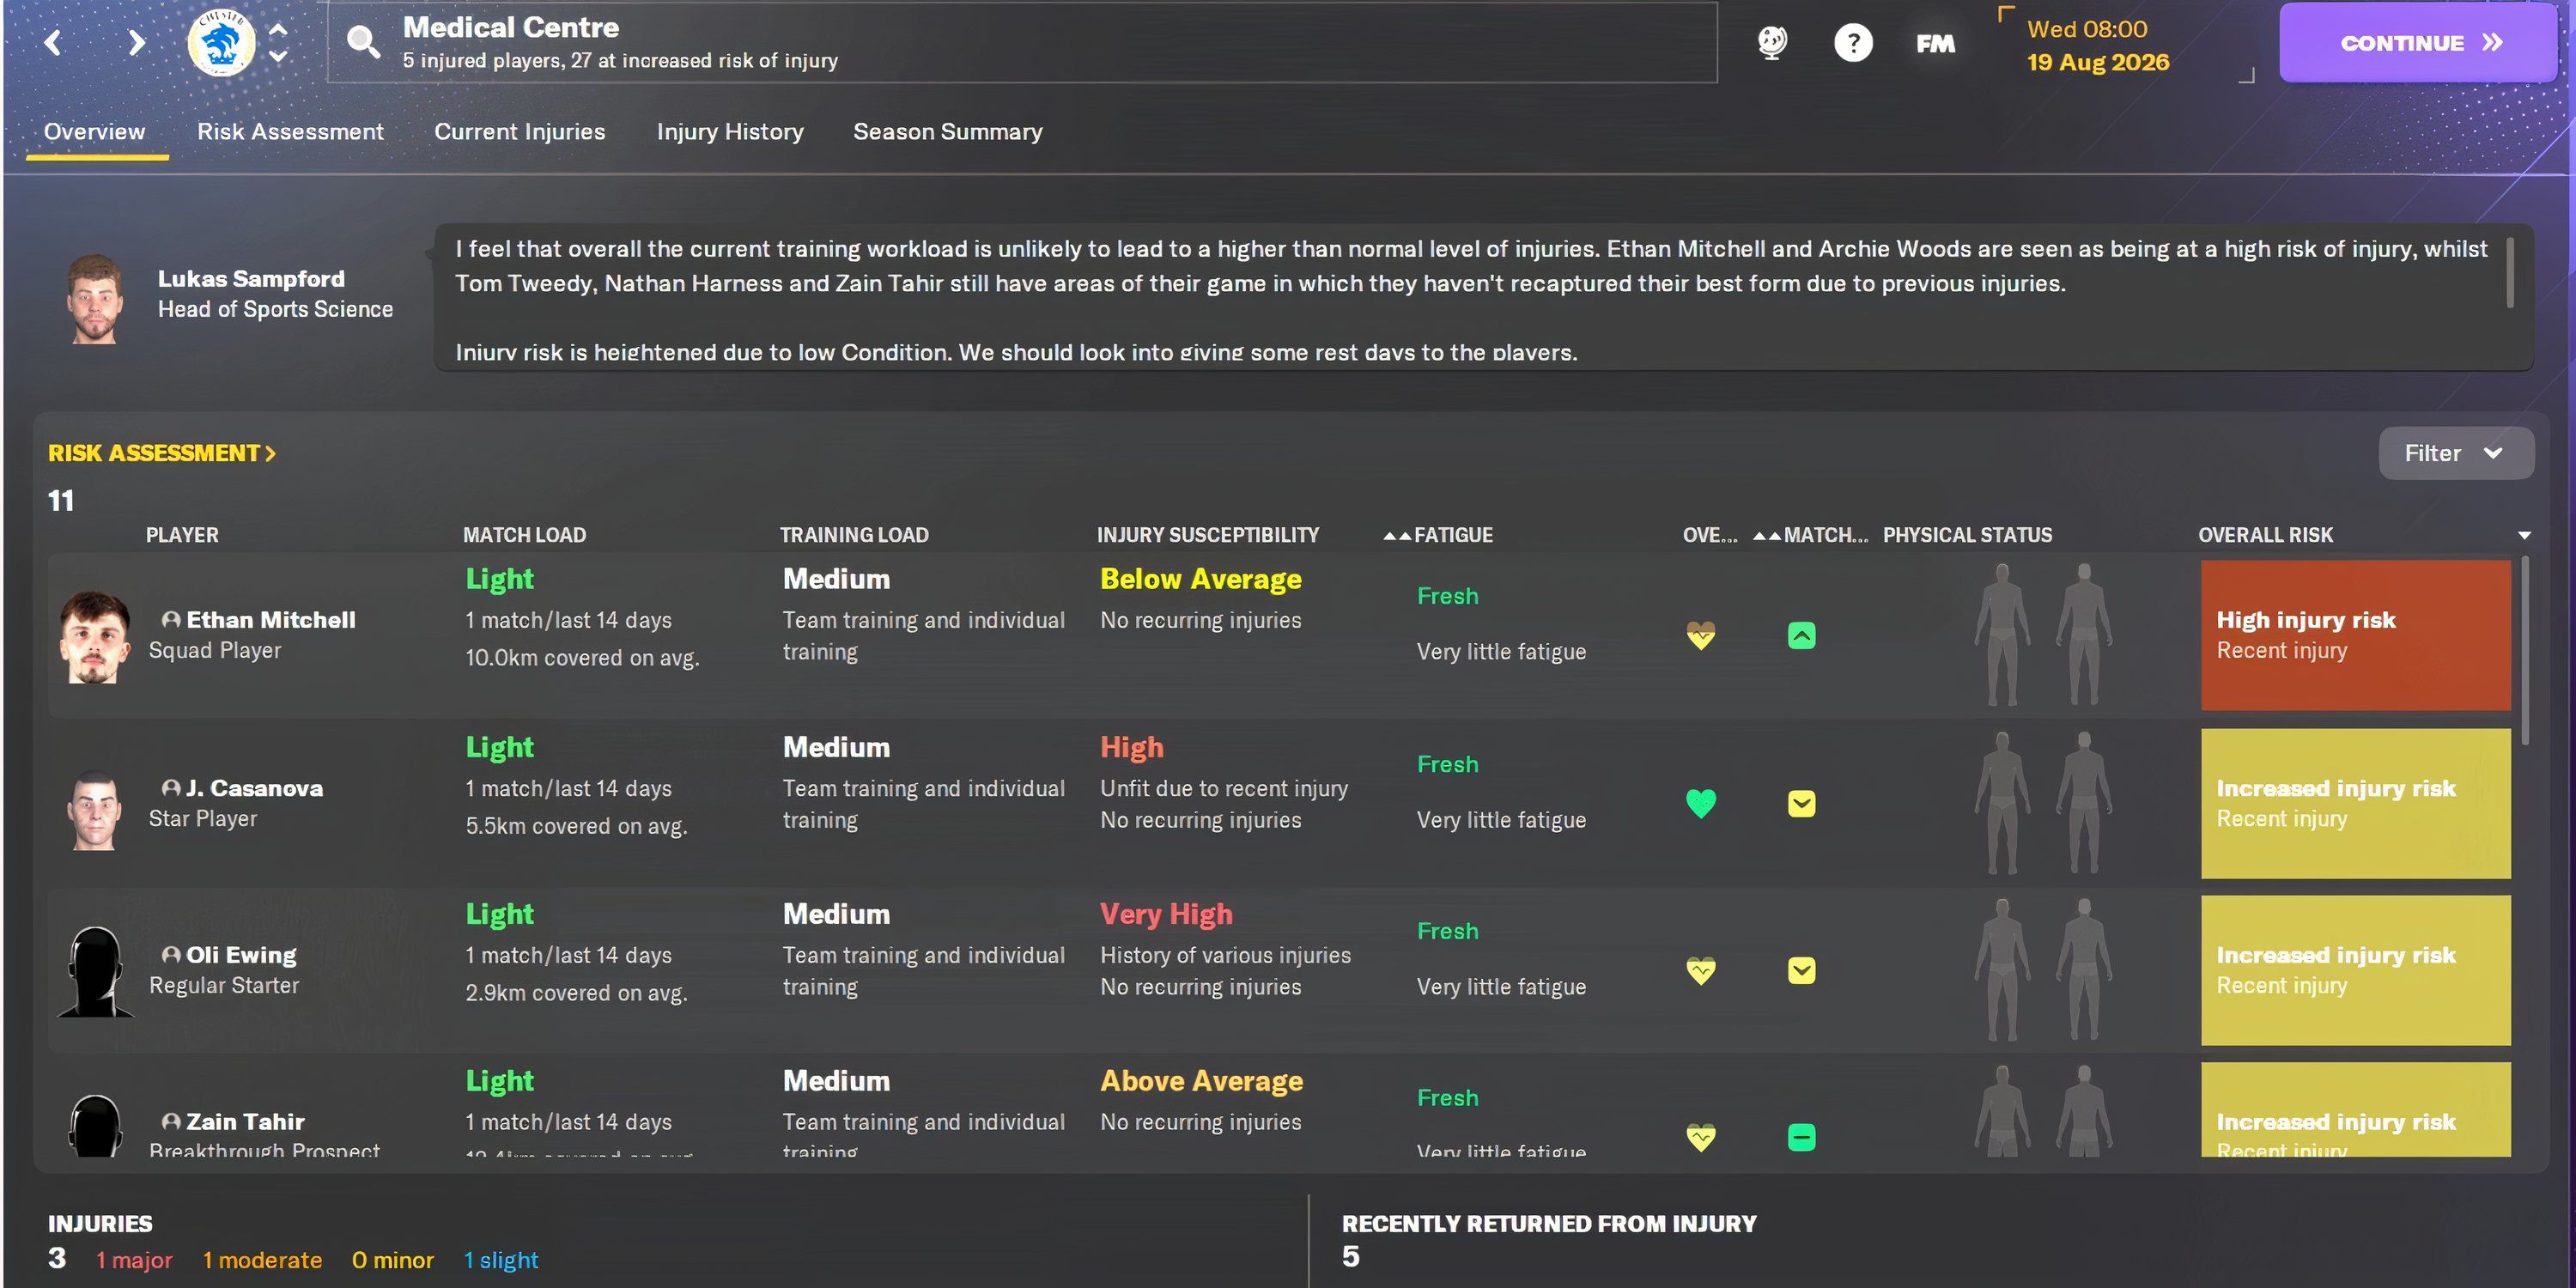Go back with the left arrow icon
This screenshot has height=1288, width=2576.
[54, 42]
